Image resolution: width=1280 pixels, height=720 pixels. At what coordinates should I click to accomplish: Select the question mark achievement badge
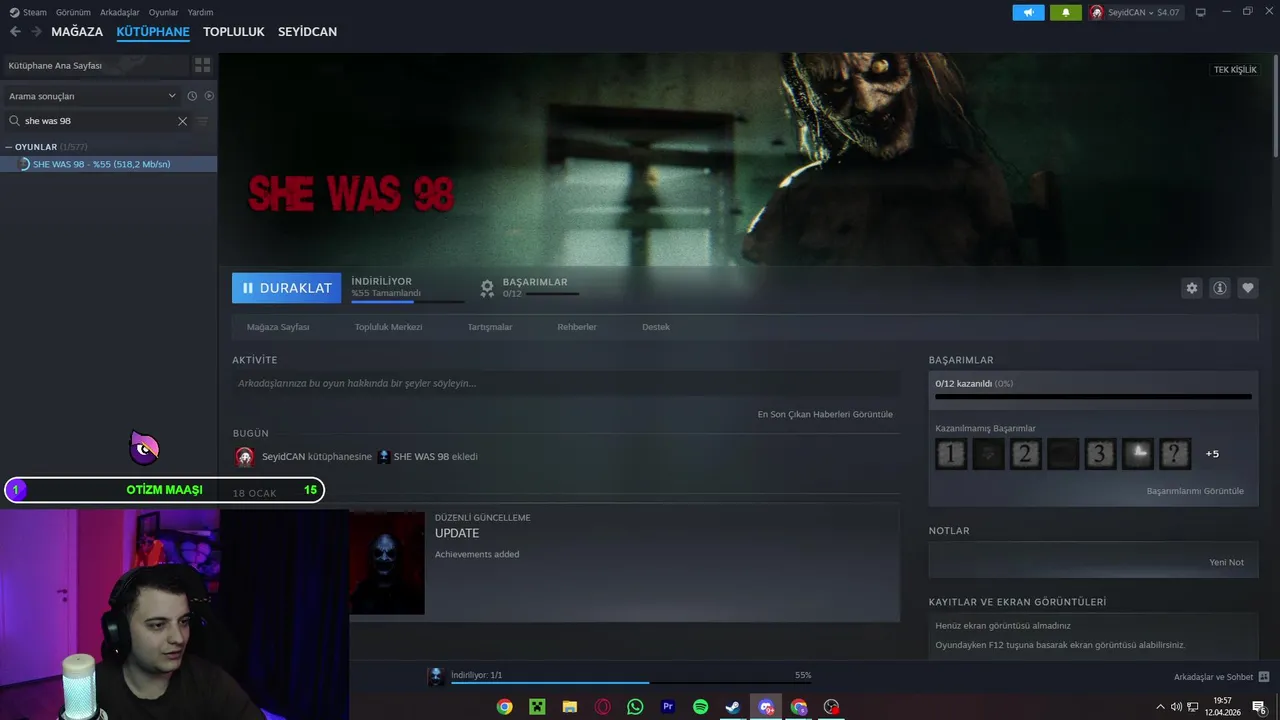pyautogui.click(x=1175, y=454)
